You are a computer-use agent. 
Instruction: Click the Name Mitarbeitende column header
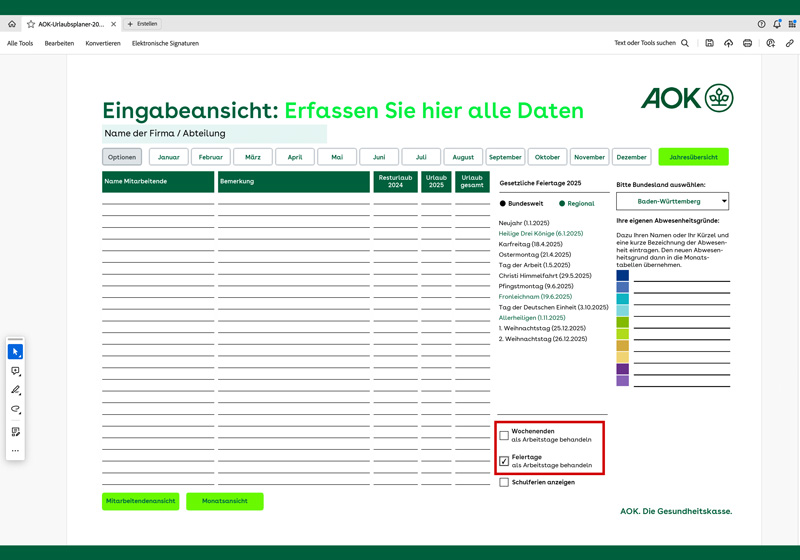click(158, 182)
